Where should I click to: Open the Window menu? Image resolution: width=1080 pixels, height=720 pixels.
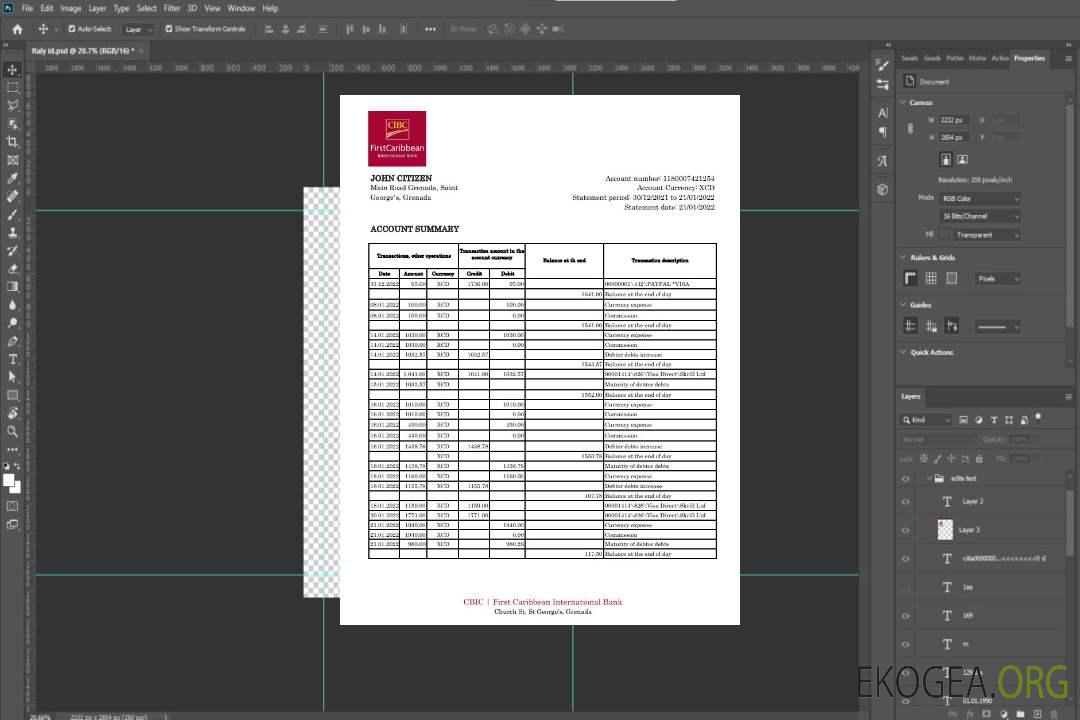[241, 8]
